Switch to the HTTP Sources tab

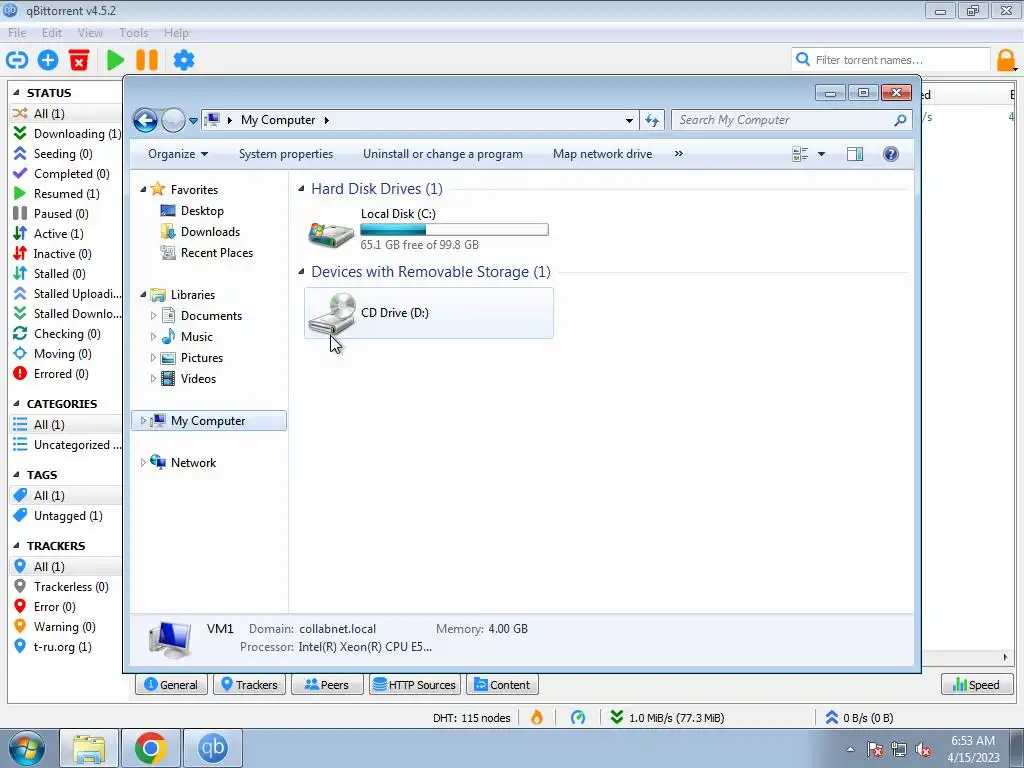pos(415,684)
